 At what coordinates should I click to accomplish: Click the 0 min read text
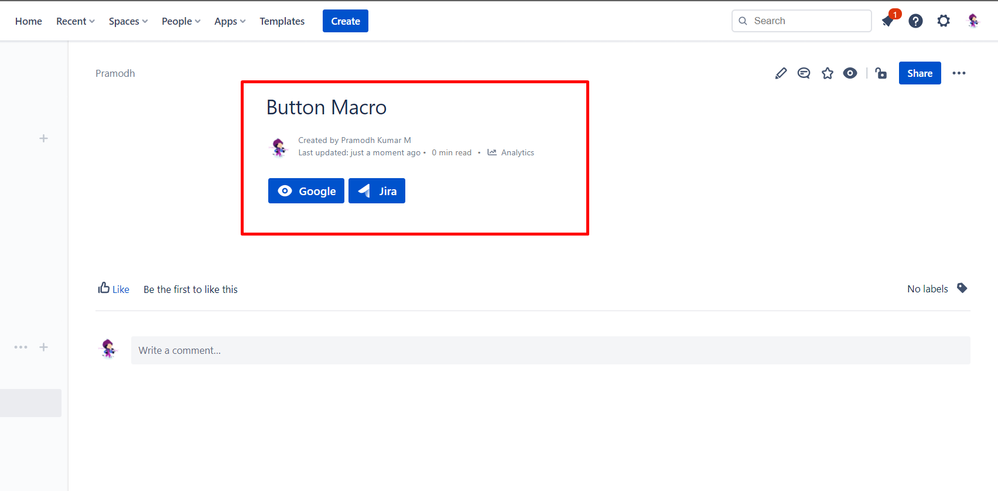[451, 152]
